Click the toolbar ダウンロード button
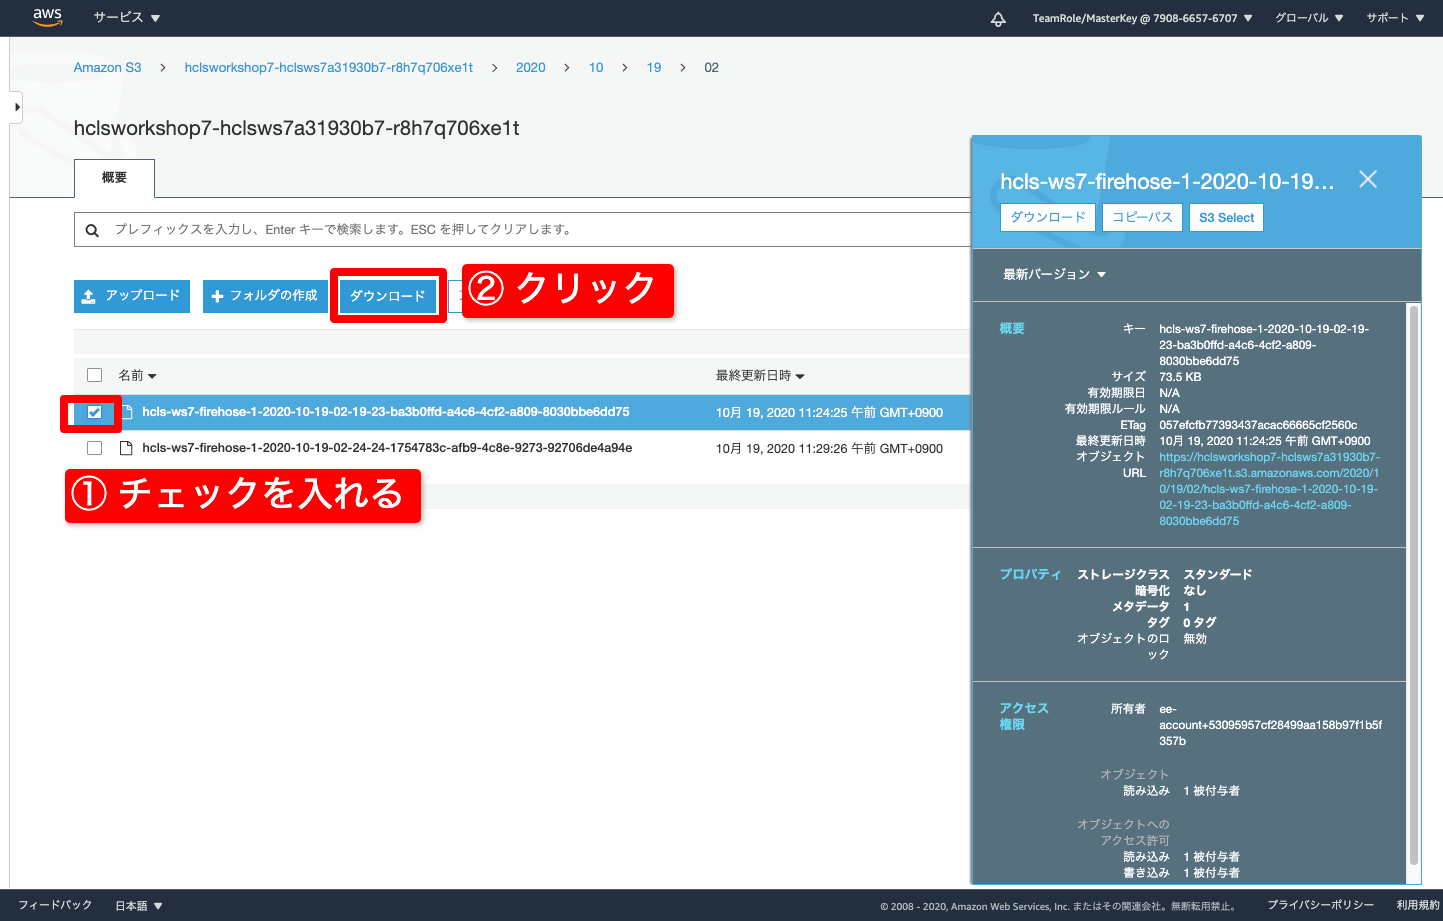The height and width of the screenshot is (921, 1443). pos(388,296)
